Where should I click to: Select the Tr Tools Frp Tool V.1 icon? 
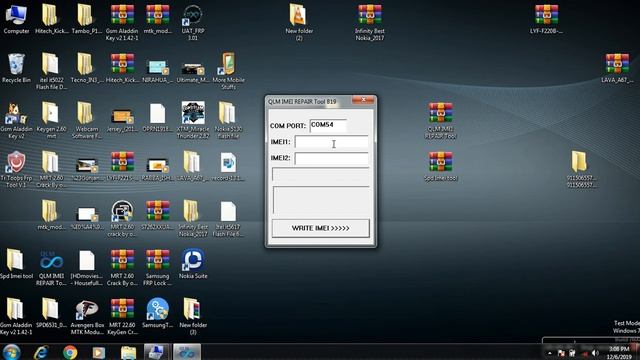click(x=16, y=169)
